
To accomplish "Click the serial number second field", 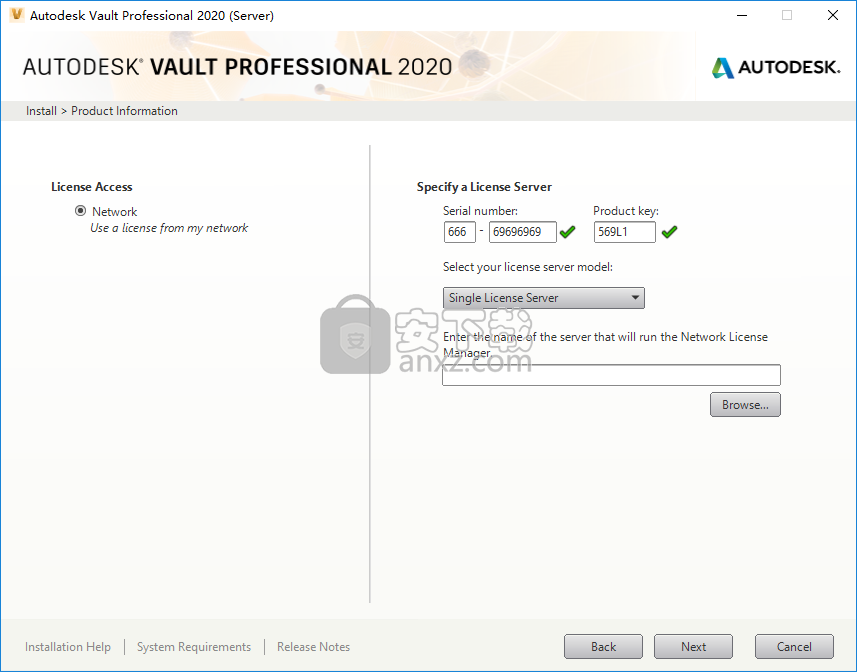I will click(x=523, y=232).
